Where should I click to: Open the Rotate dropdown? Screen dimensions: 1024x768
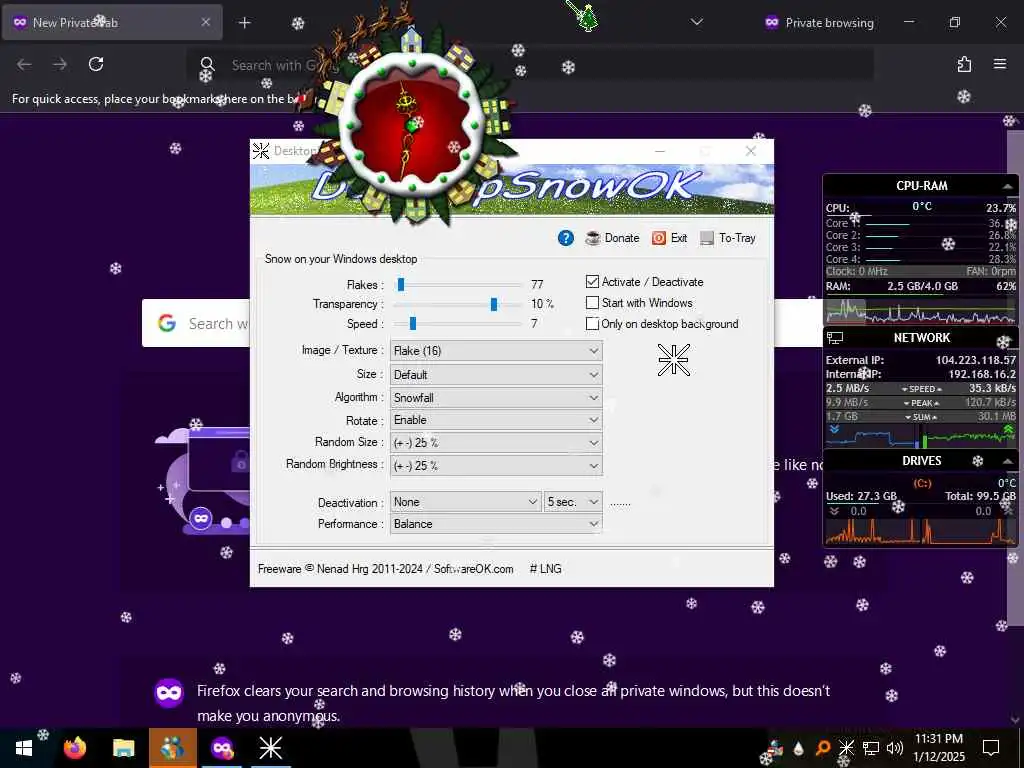tap(496, 420)
